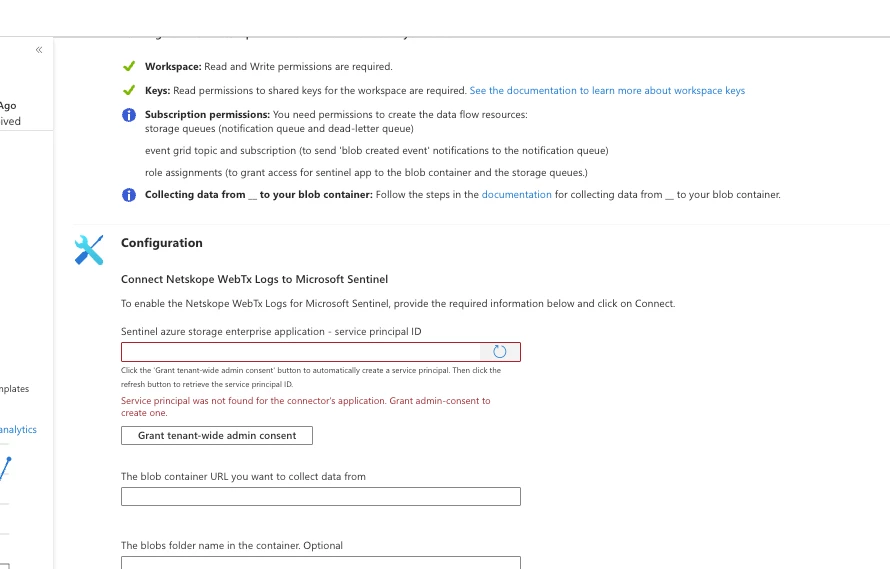Click 'Subscription permissions:' label

[x=207, y=114]
